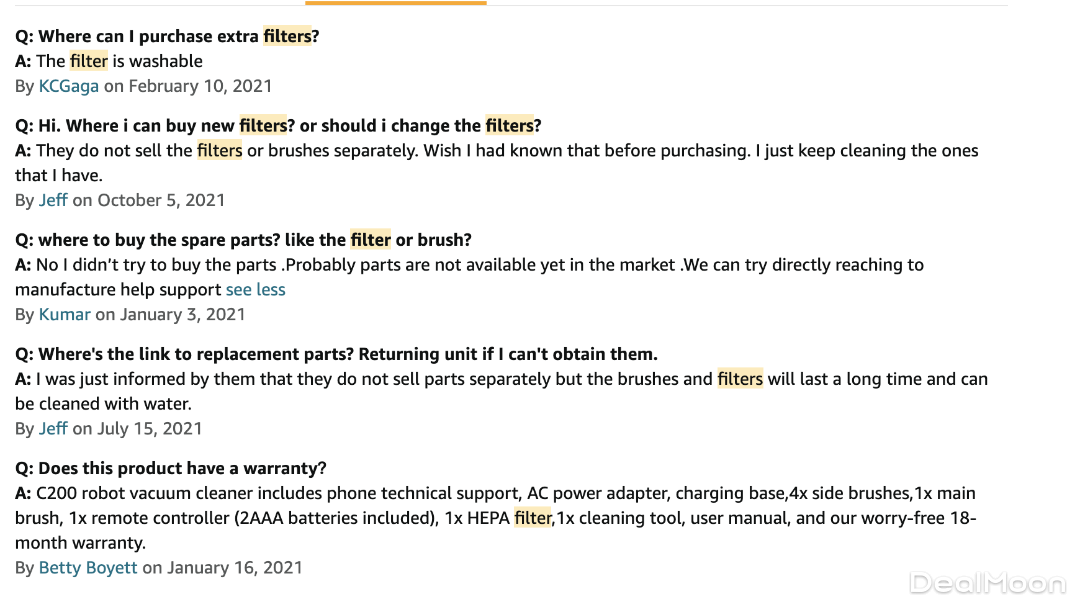Click highlighted "filter" in "The filter is washable"
The width and height of the screenshot is (1080, 607).
[x=89, y=61]
